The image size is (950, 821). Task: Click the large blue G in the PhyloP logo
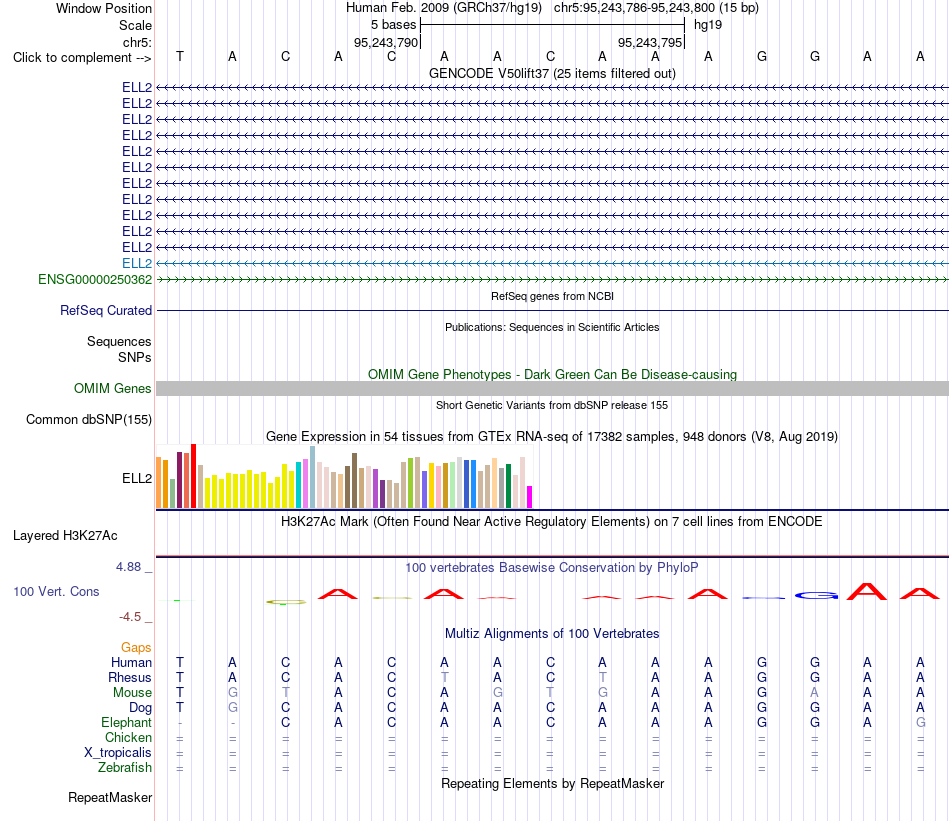[x=815, y=596]
